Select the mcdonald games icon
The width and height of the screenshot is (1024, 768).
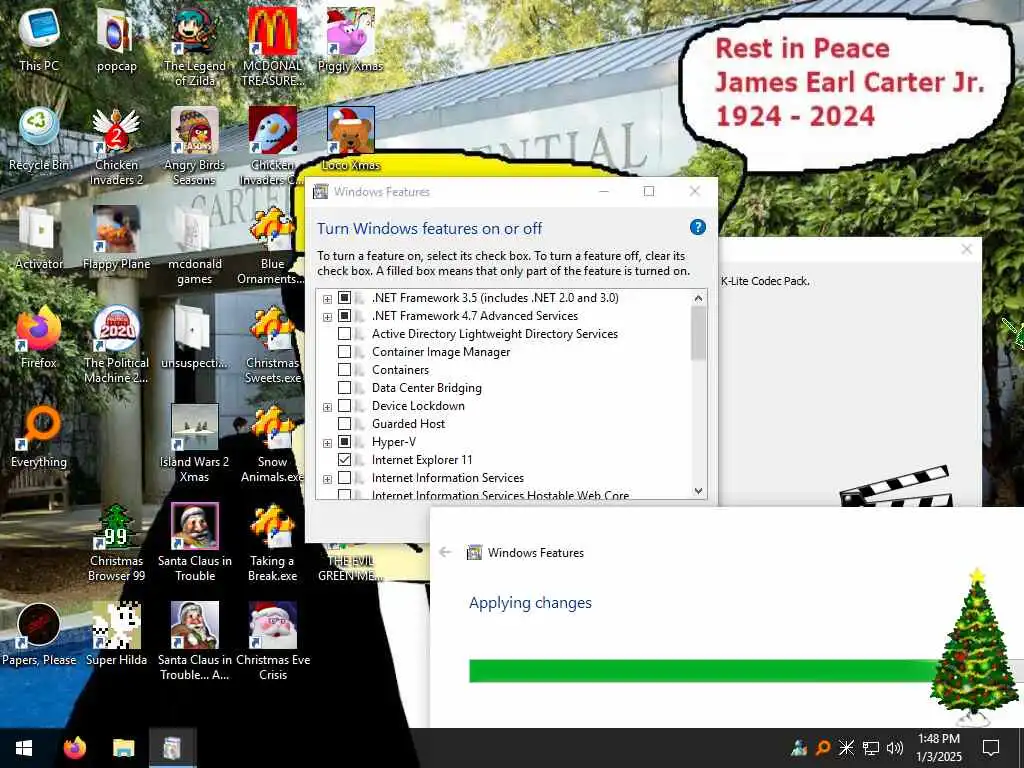click(195, 246)
